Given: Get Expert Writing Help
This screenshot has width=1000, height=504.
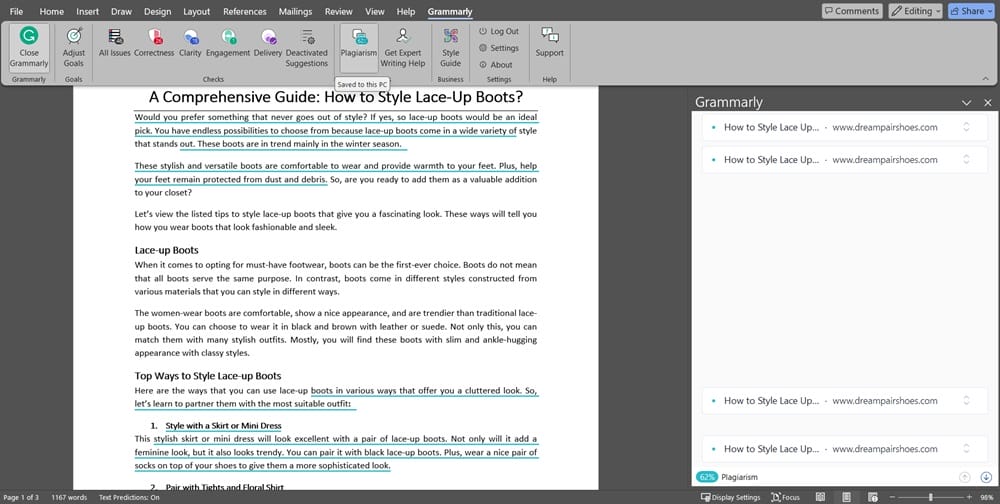Looking at the screenshot, I should (402, 47).
